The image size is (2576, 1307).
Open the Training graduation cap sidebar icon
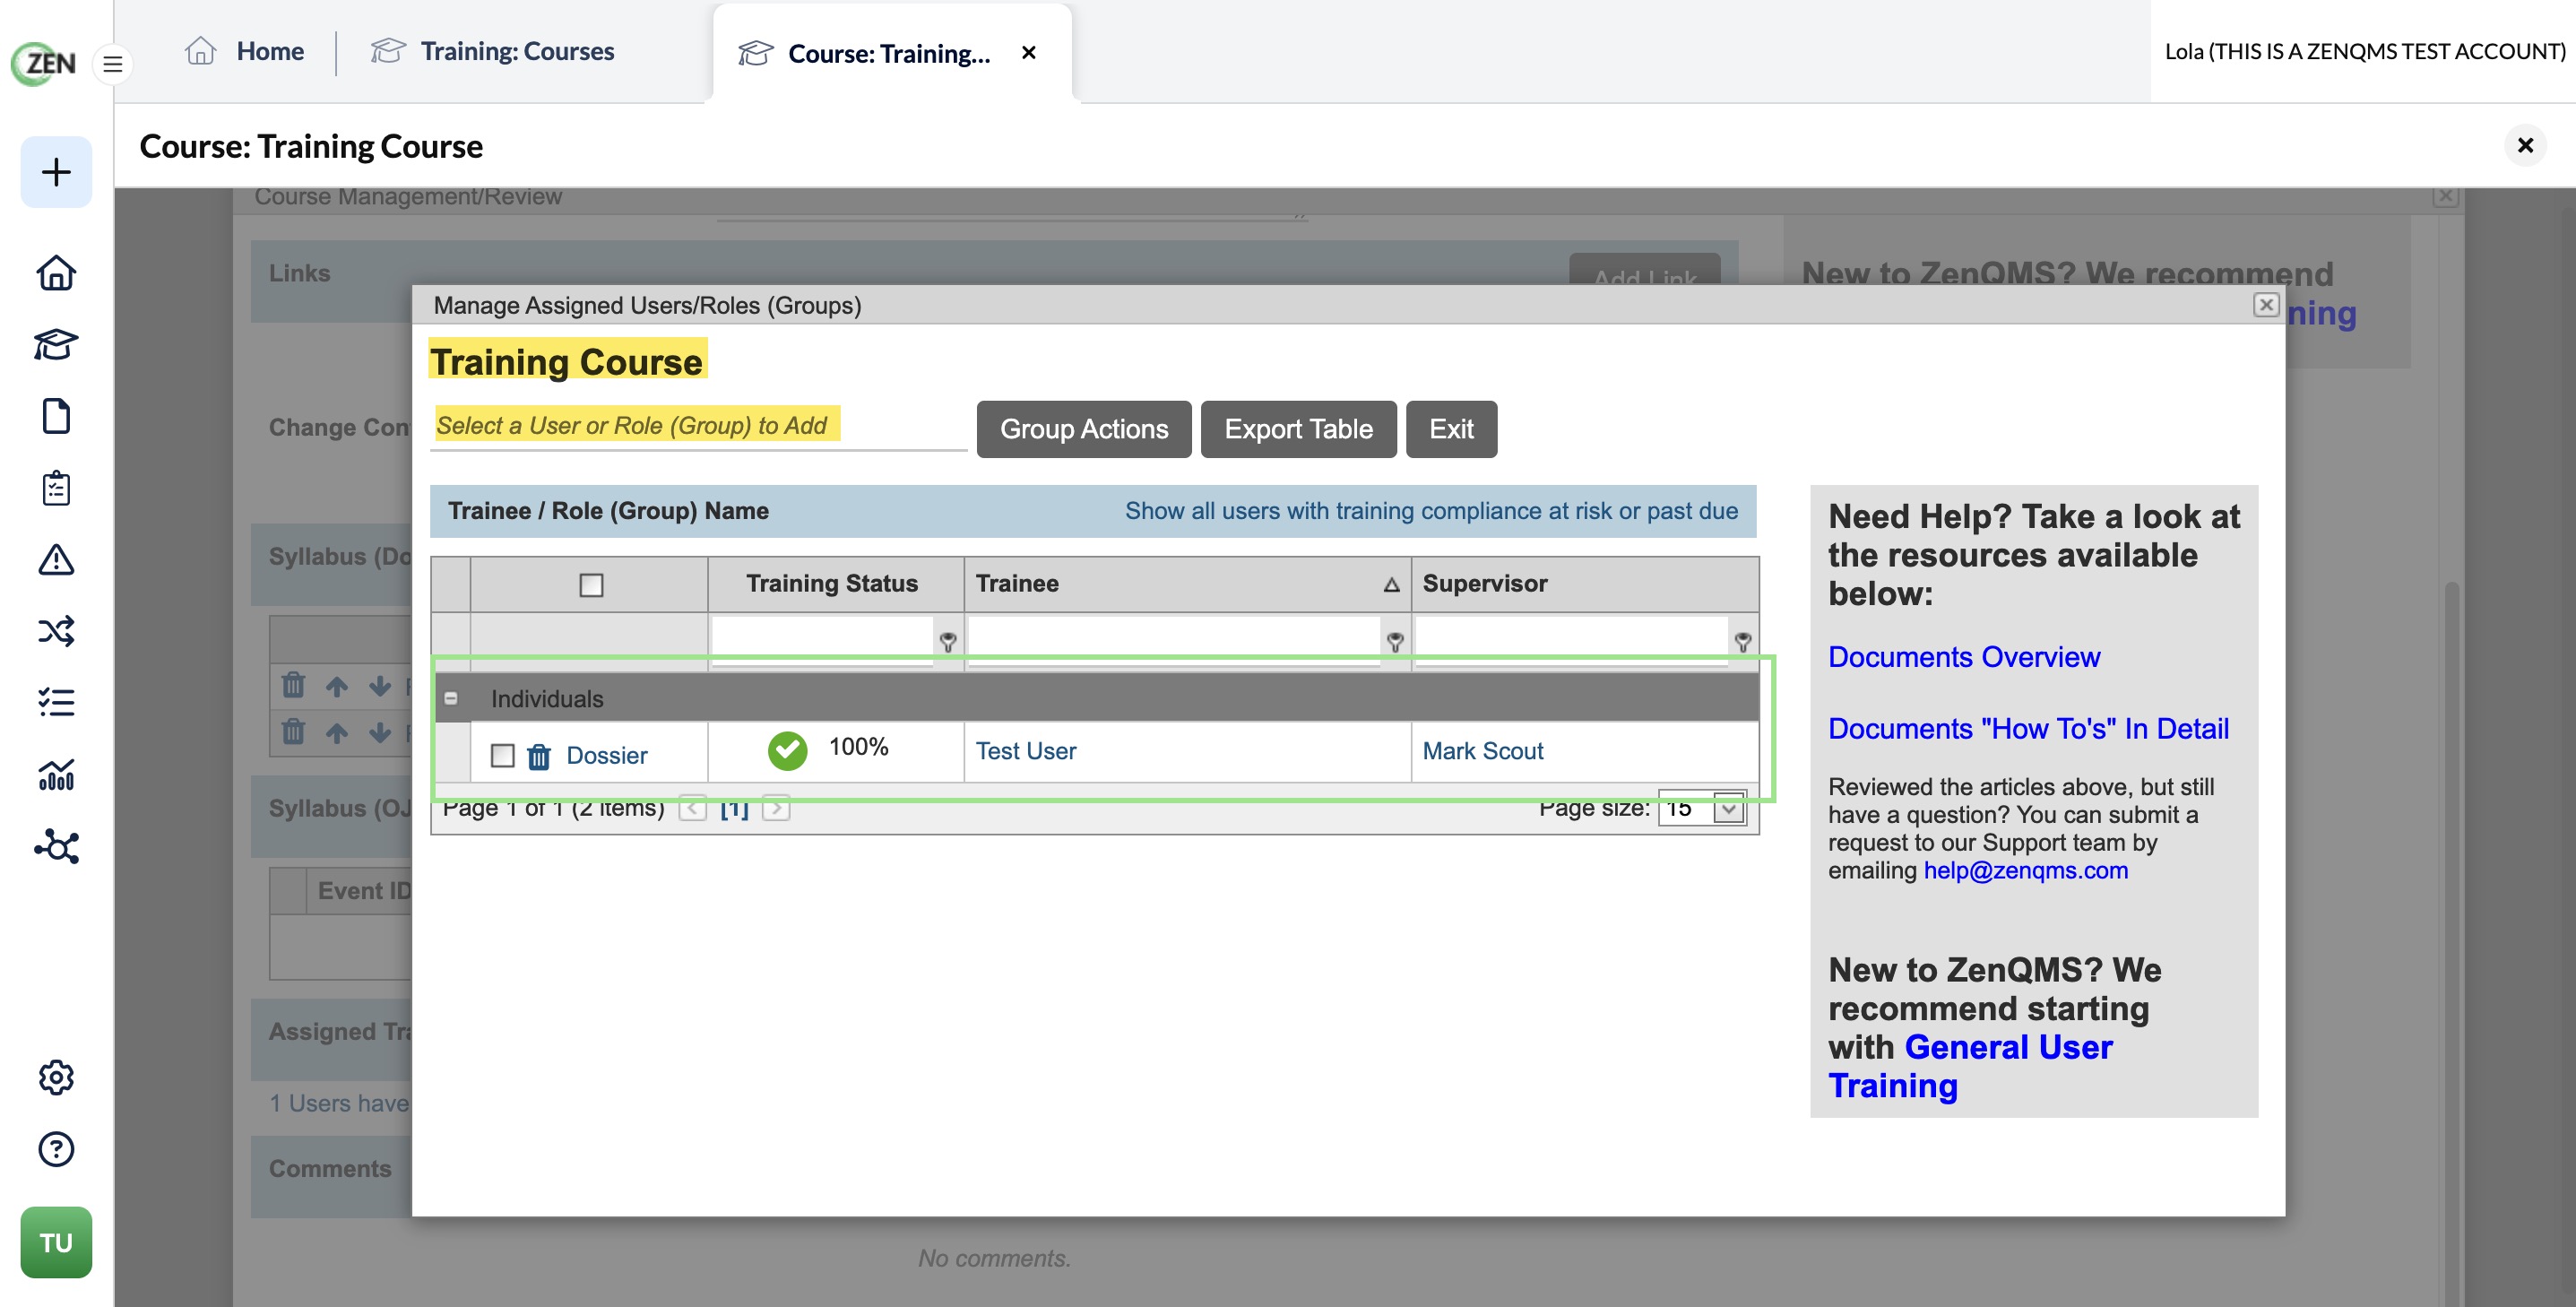[x=56, y=344]
